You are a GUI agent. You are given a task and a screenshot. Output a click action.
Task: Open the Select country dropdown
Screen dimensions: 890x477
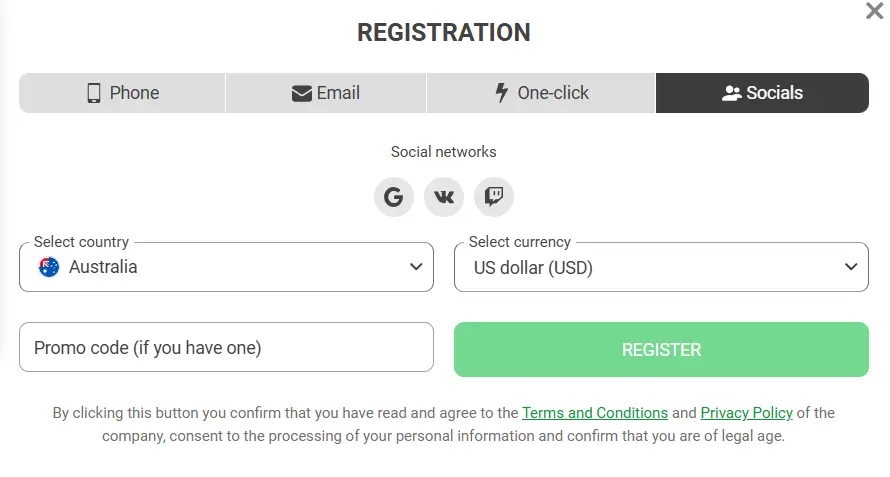click(x=226, y=267)
